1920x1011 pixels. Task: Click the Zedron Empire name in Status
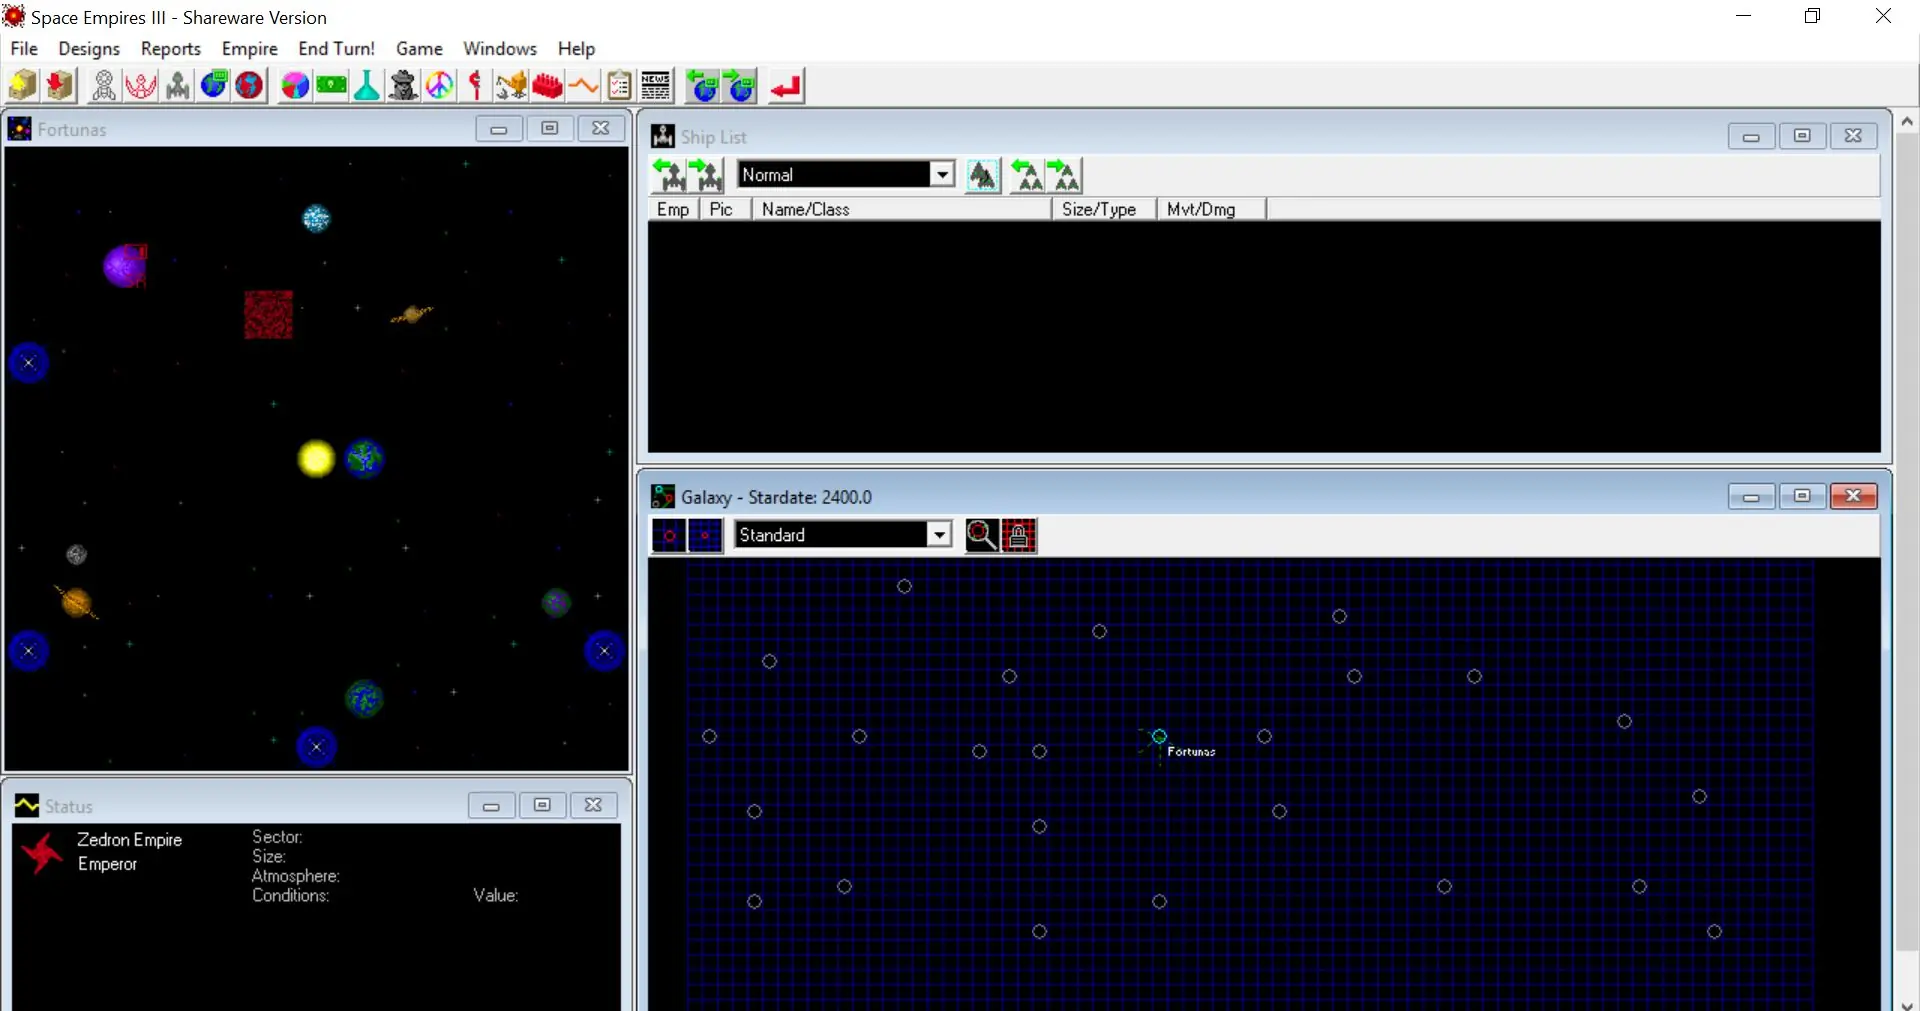click(130, 840)
